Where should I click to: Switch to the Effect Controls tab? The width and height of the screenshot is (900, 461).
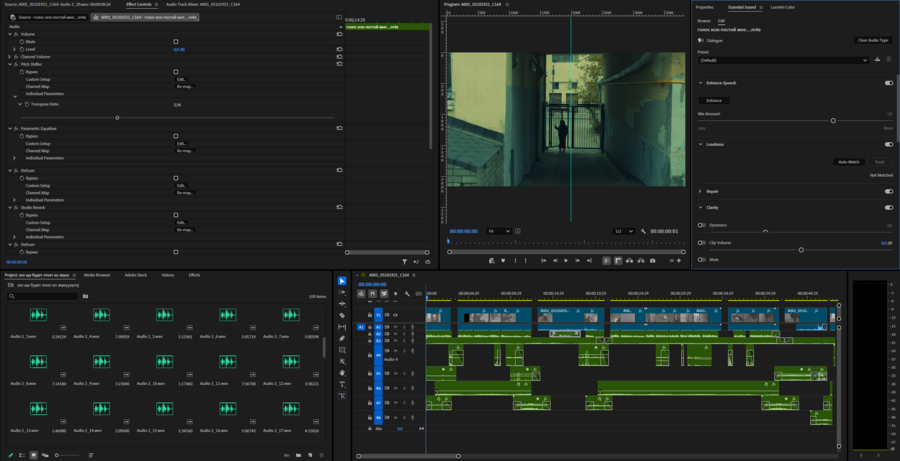(138, 4)
